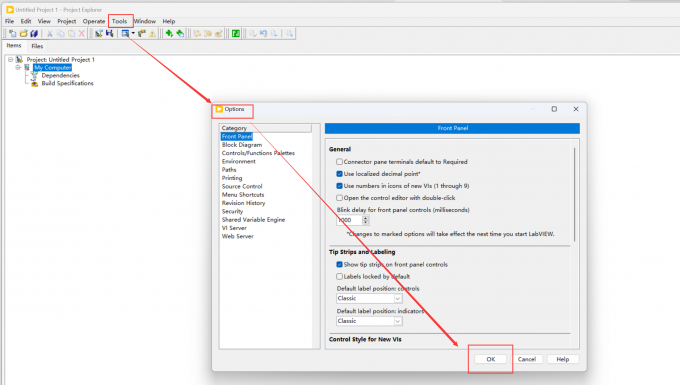Viewport: 680px width, 385px height.
Task: Click the Copy toolbar icon
Action: (61, 33)
